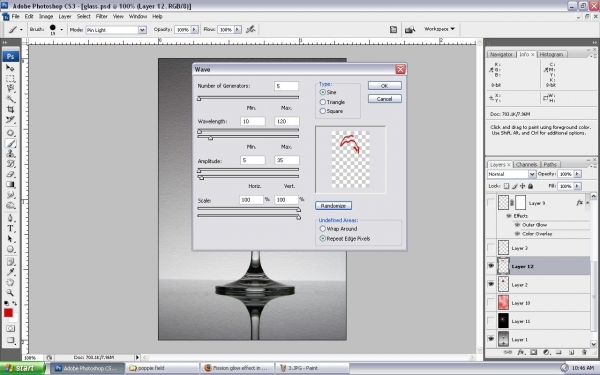Viewport: 600px width, 375px height.
Task: Click the Windows Start button
Action: pos(22,368)
